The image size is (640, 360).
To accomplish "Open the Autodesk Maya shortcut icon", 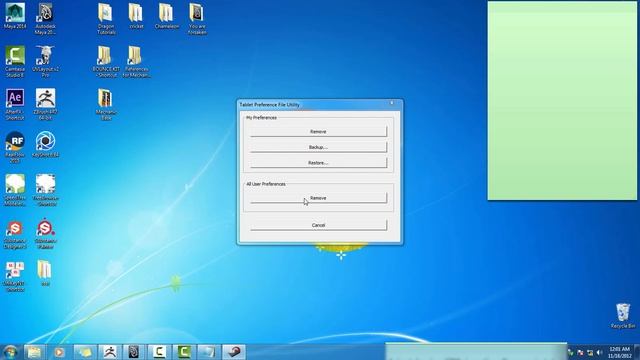I will 45,19.
